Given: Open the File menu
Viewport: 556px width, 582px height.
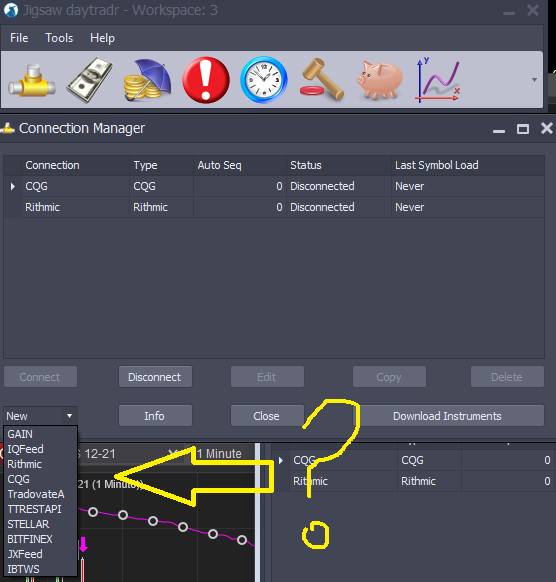Looking at the screenshot, I should pyautogui.click(x=19, y=38).
